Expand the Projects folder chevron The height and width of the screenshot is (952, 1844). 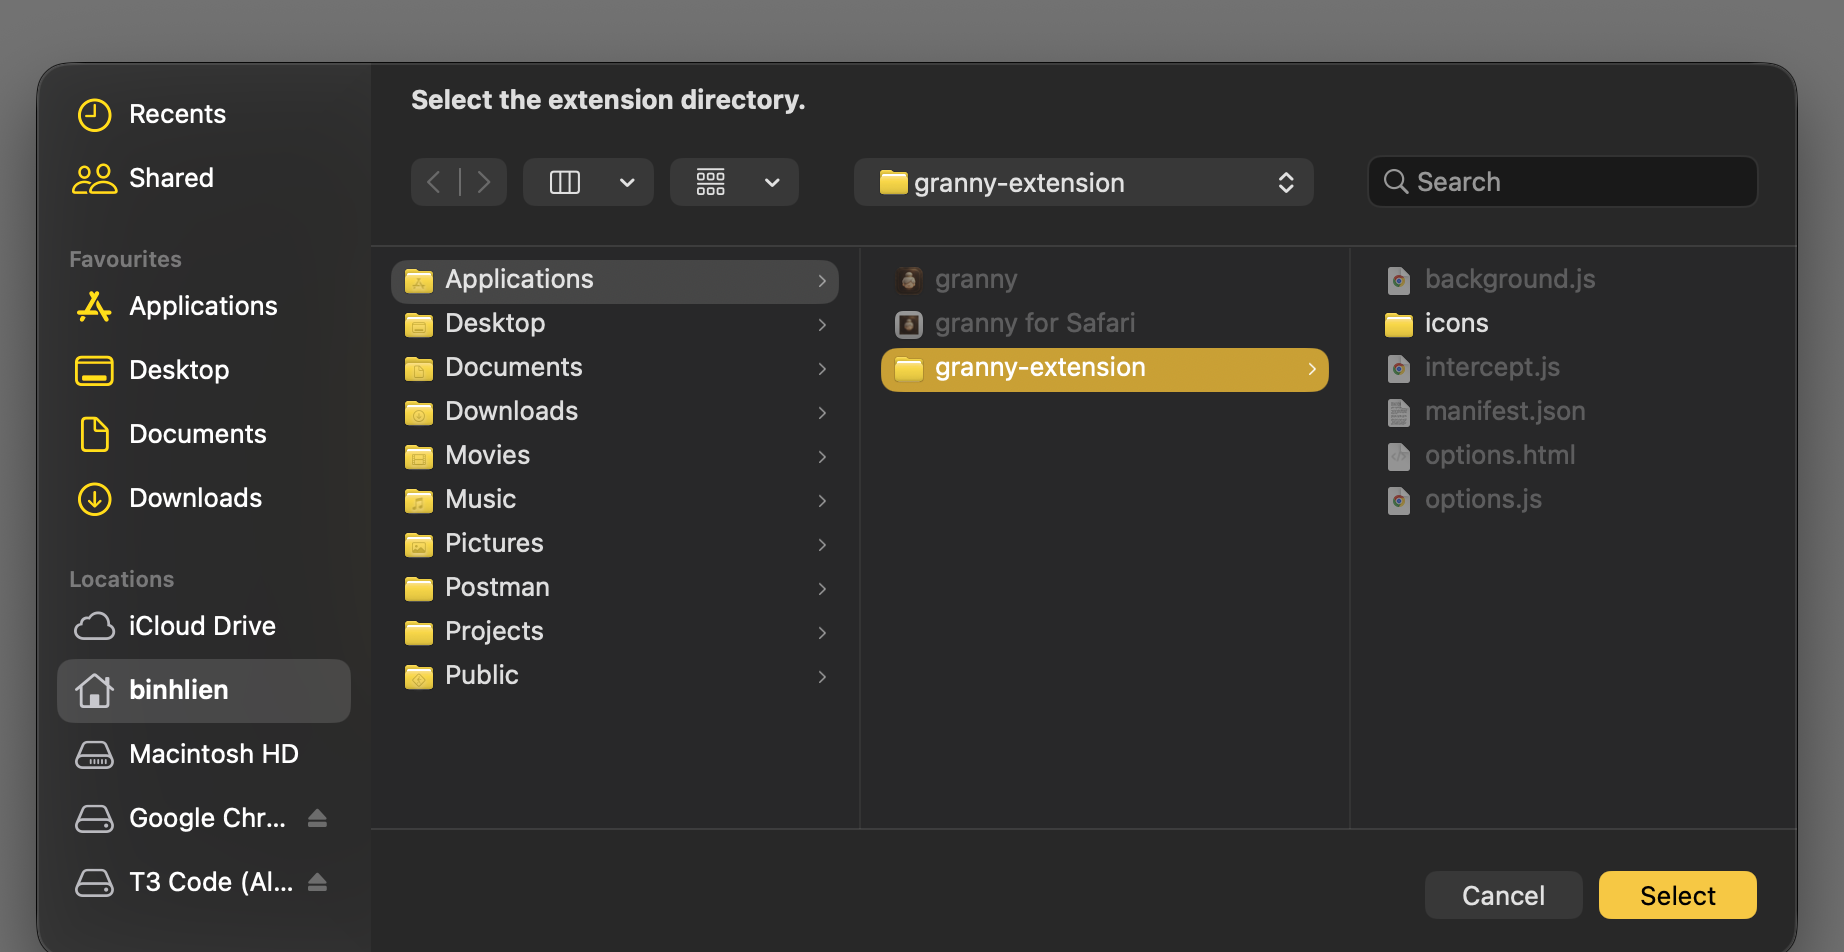(822, 632)
